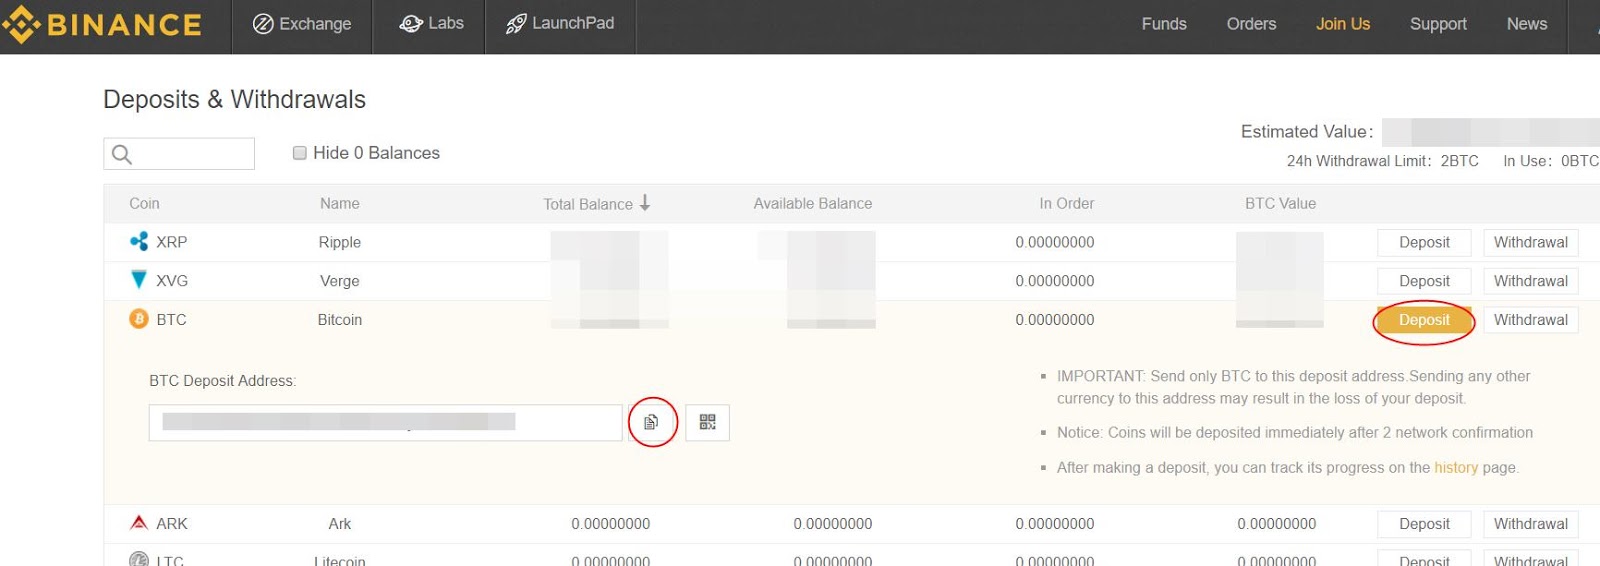Select the Verge name cell

339,281
